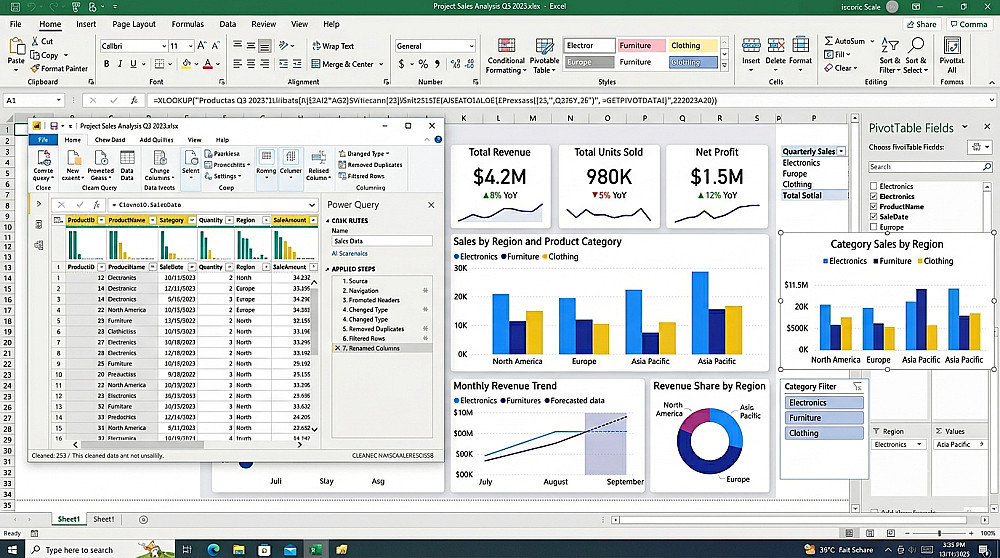Click the Share button
1000x558 pixels.
[922, 24]
